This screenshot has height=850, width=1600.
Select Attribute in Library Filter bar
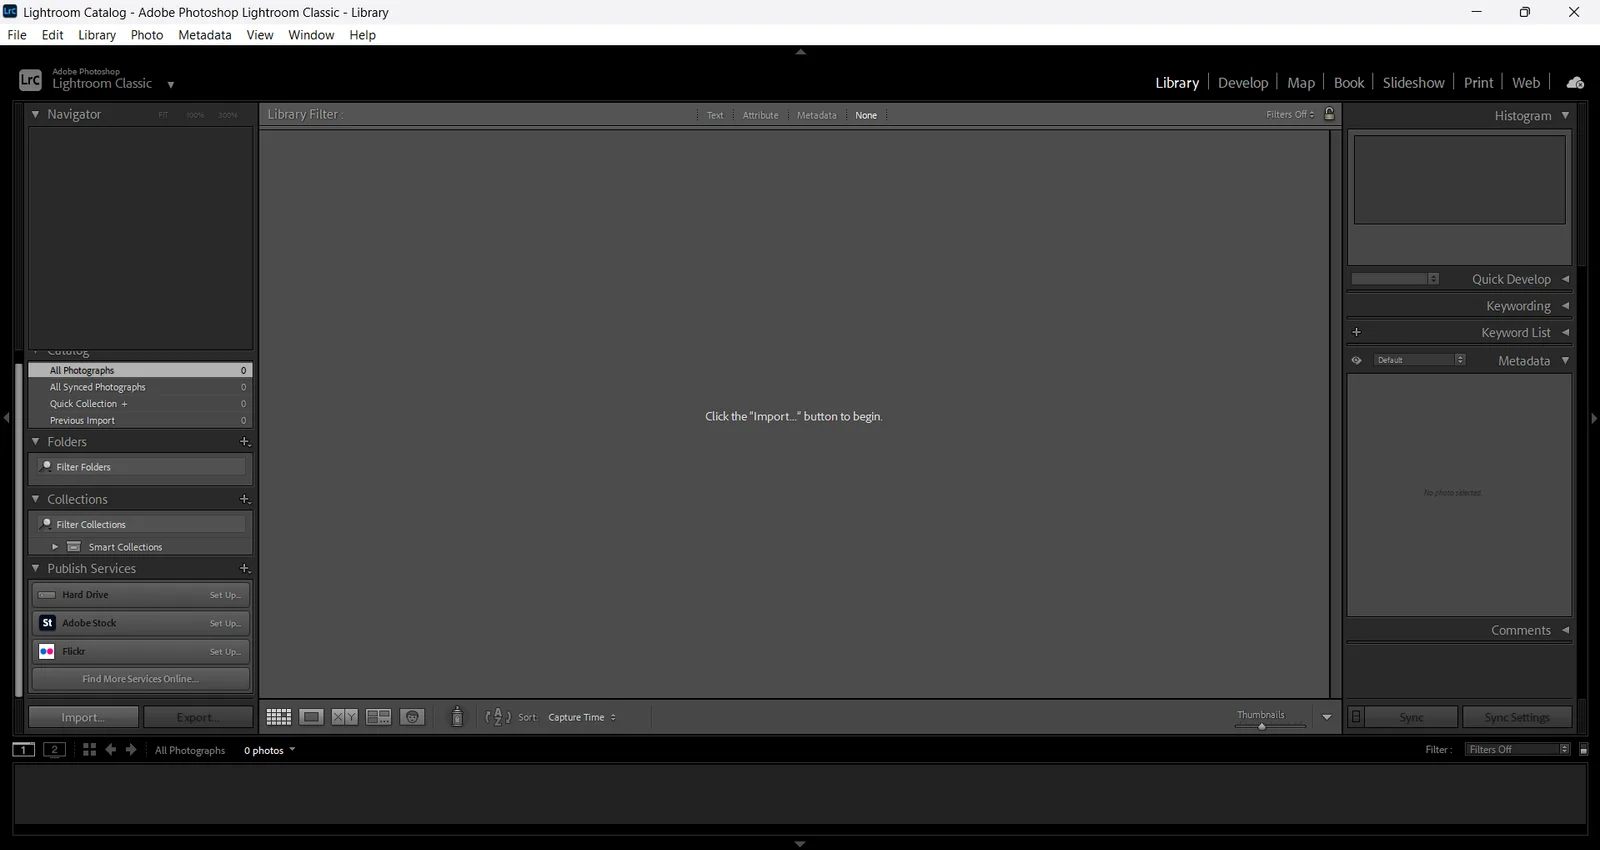click(x=760, y=115)
